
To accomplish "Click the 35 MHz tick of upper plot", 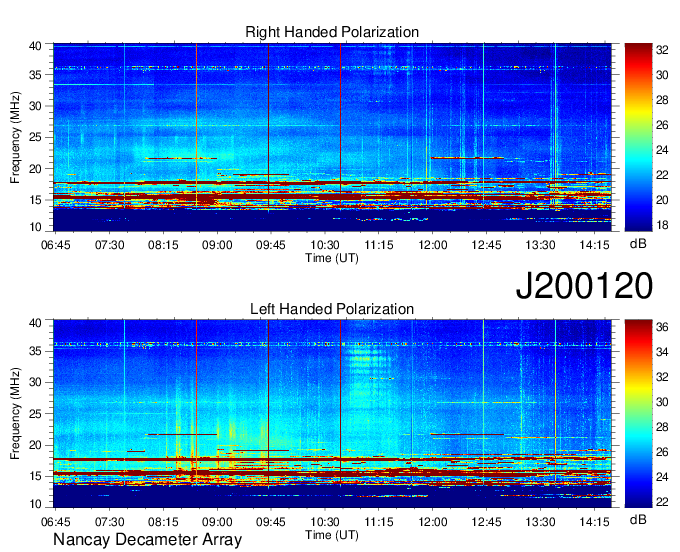I will point(35,75).
